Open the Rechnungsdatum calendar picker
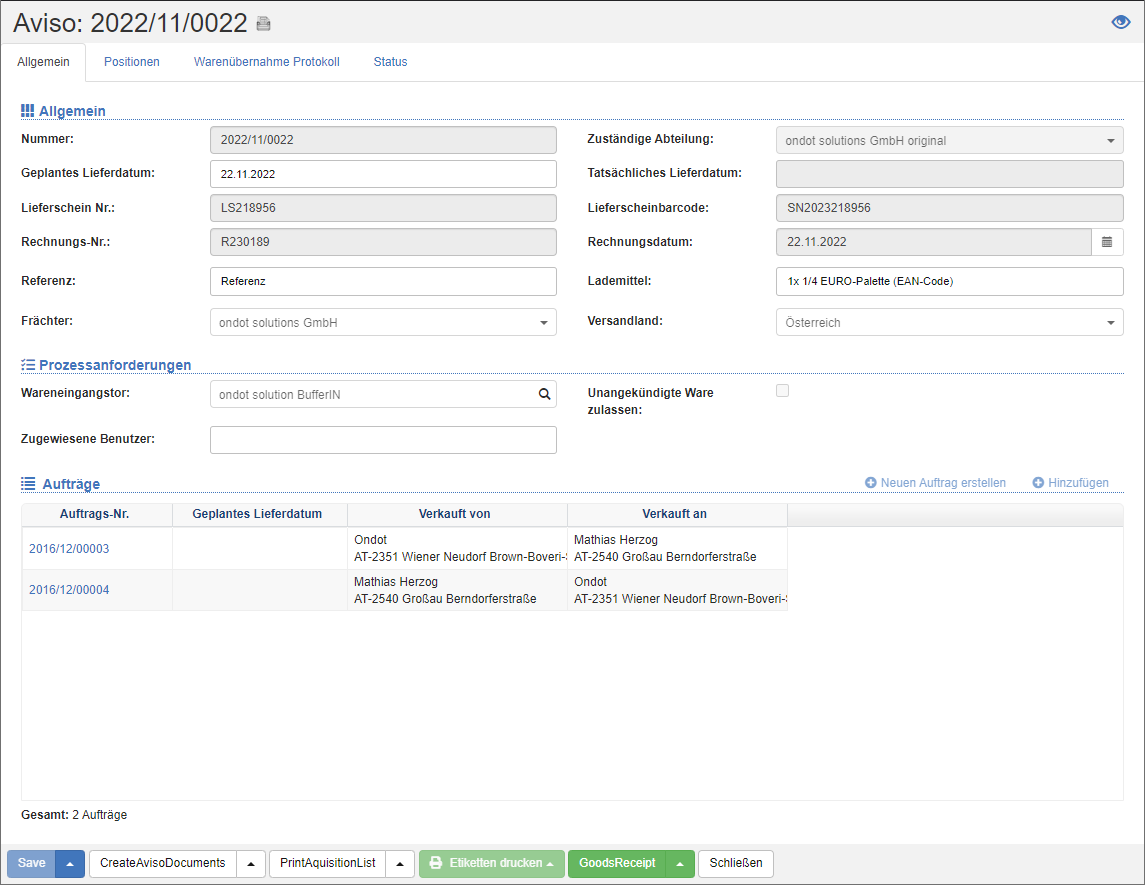This screenshot has height=885, width=1145. tap(1107, 242)
